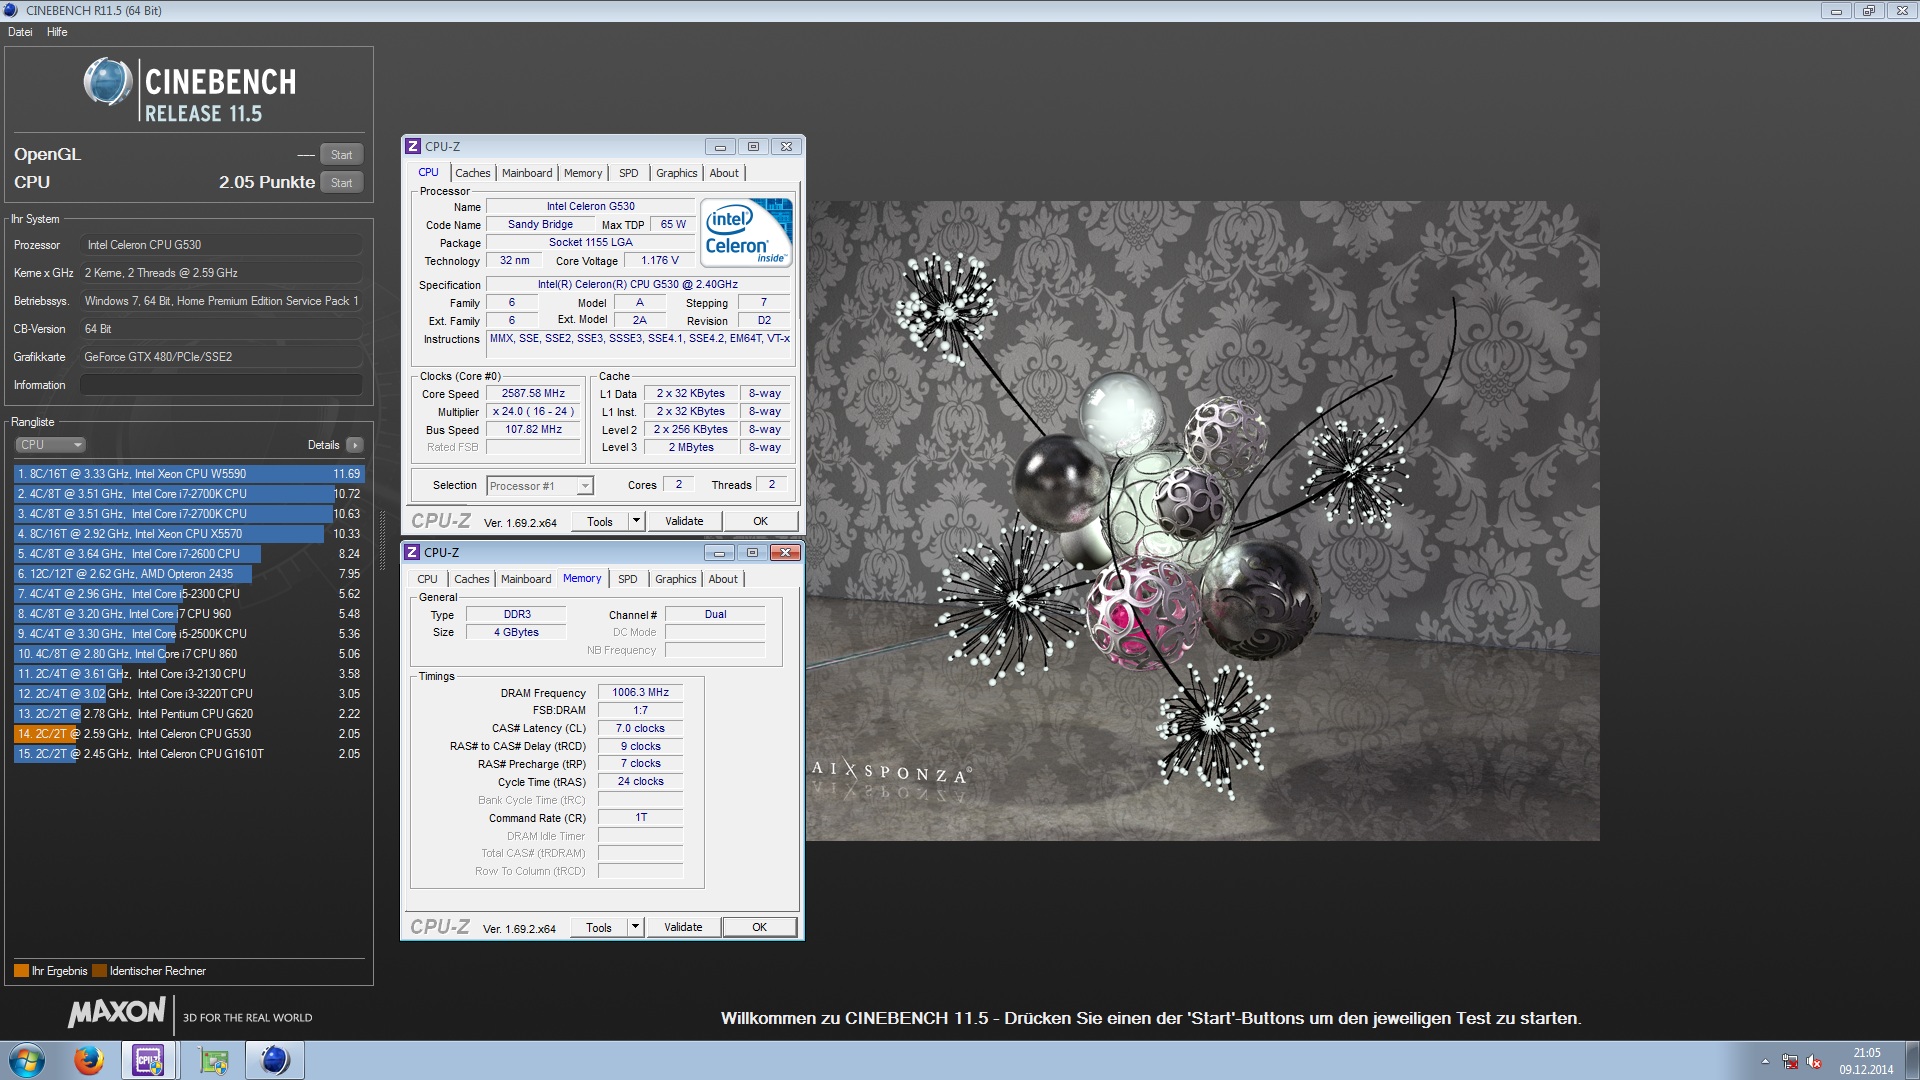This screenshot has width=1920, height=1080.
Task: Show hidden tray icons arrow
Action: (x=1765, y=1062)
